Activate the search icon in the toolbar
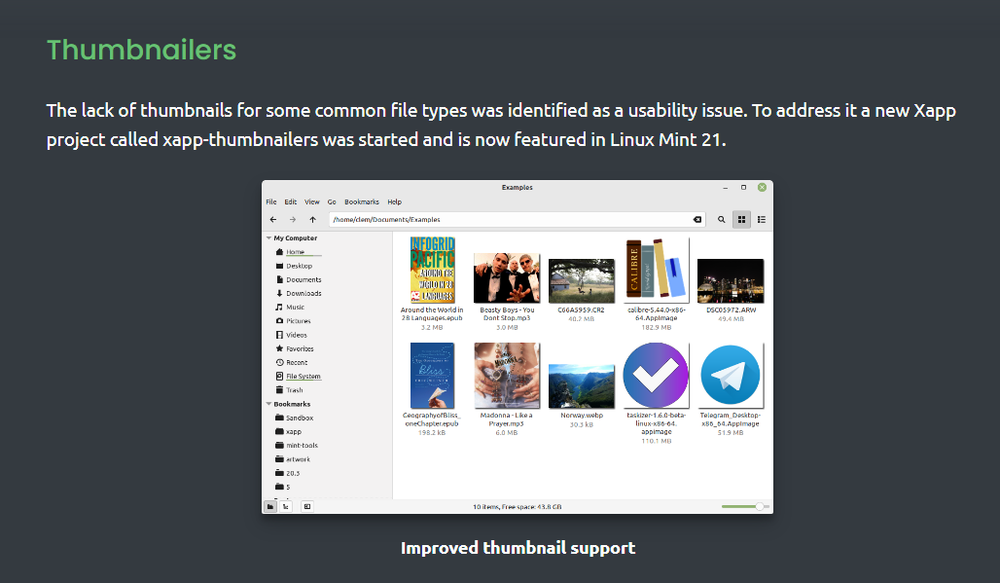The width and height of the screenshot is (1000, 583). pos(720,219)
